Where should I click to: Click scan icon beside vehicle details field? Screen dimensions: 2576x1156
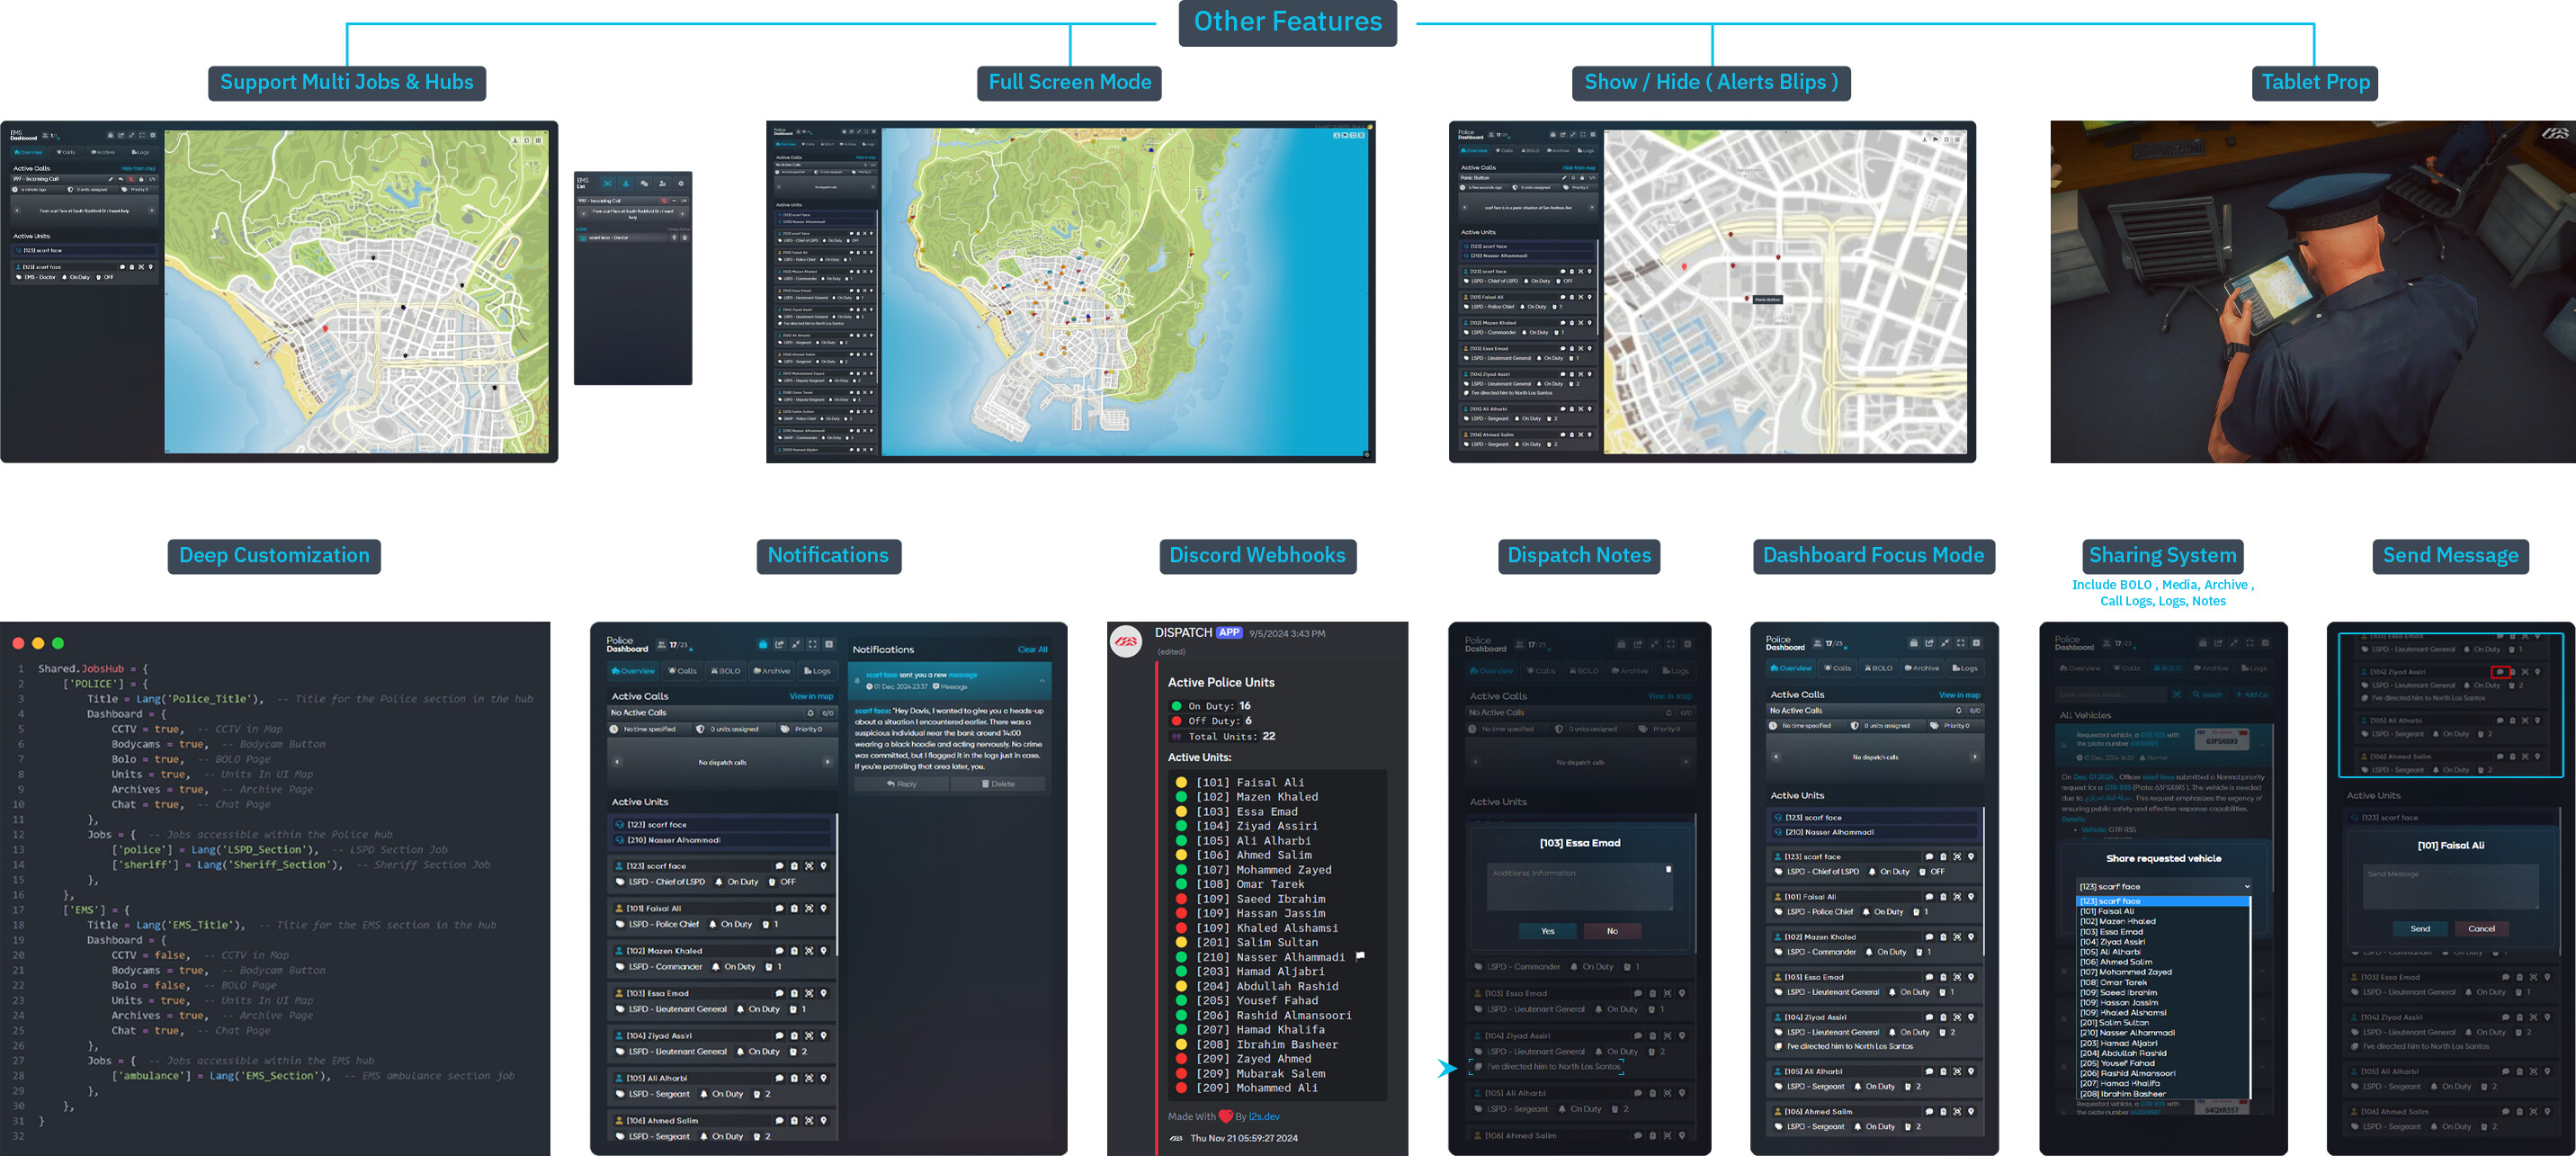[x=2176, y=695]
